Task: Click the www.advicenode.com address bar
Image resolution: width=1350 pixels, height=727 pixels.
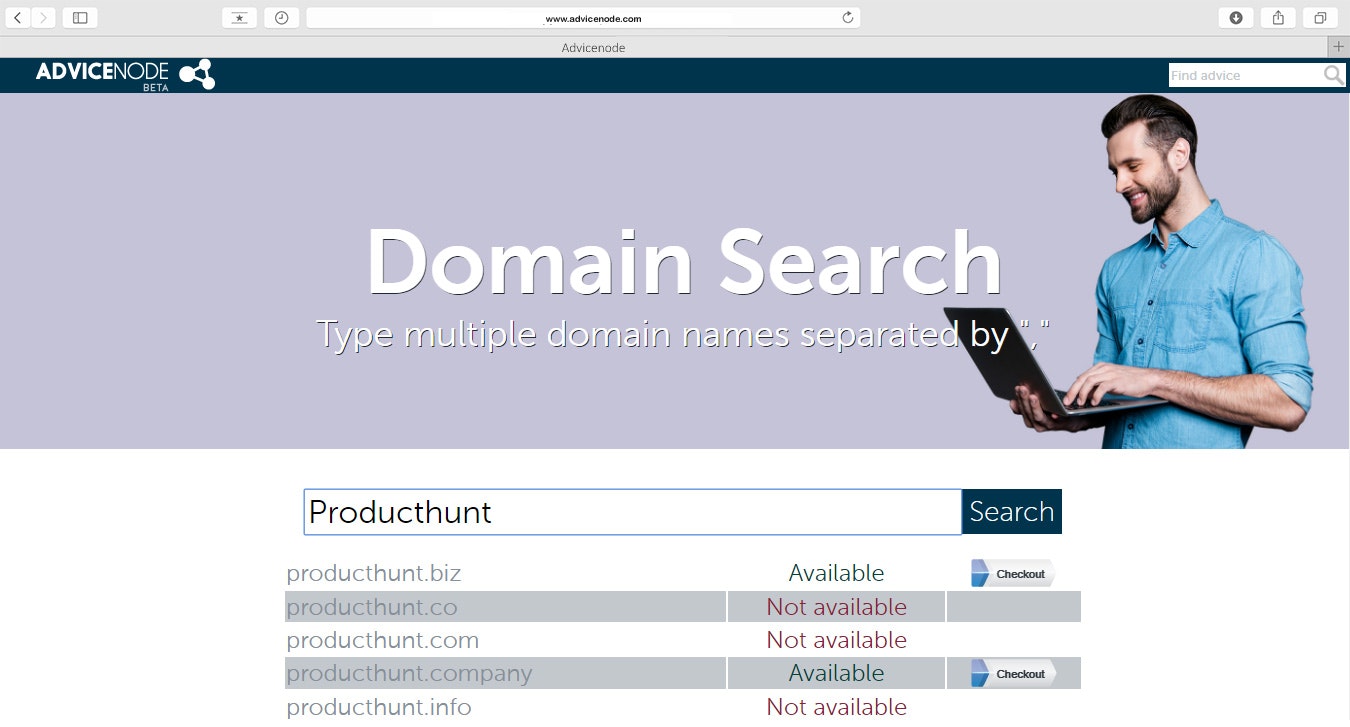Action: click(583, 17)
